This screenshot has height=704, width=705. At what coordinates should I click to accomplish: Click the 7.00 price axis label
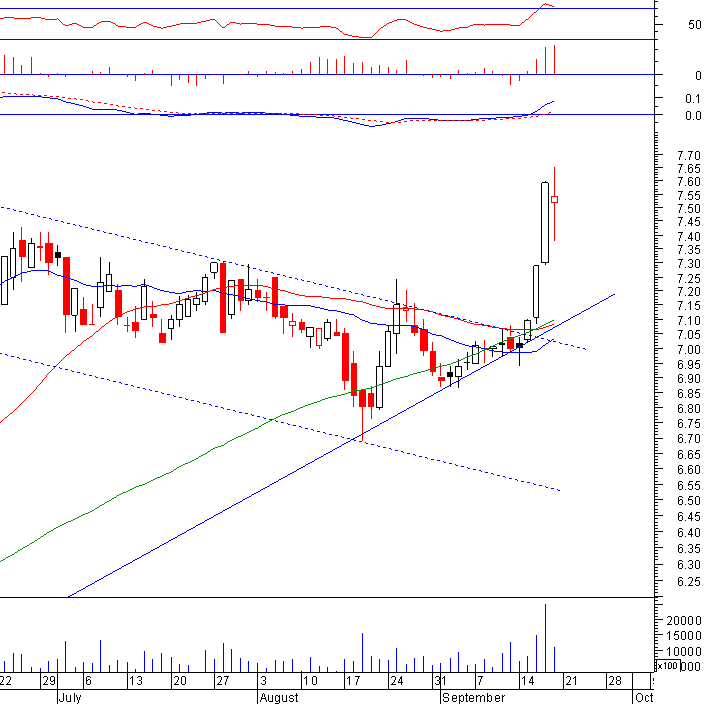tap(688, 350)
